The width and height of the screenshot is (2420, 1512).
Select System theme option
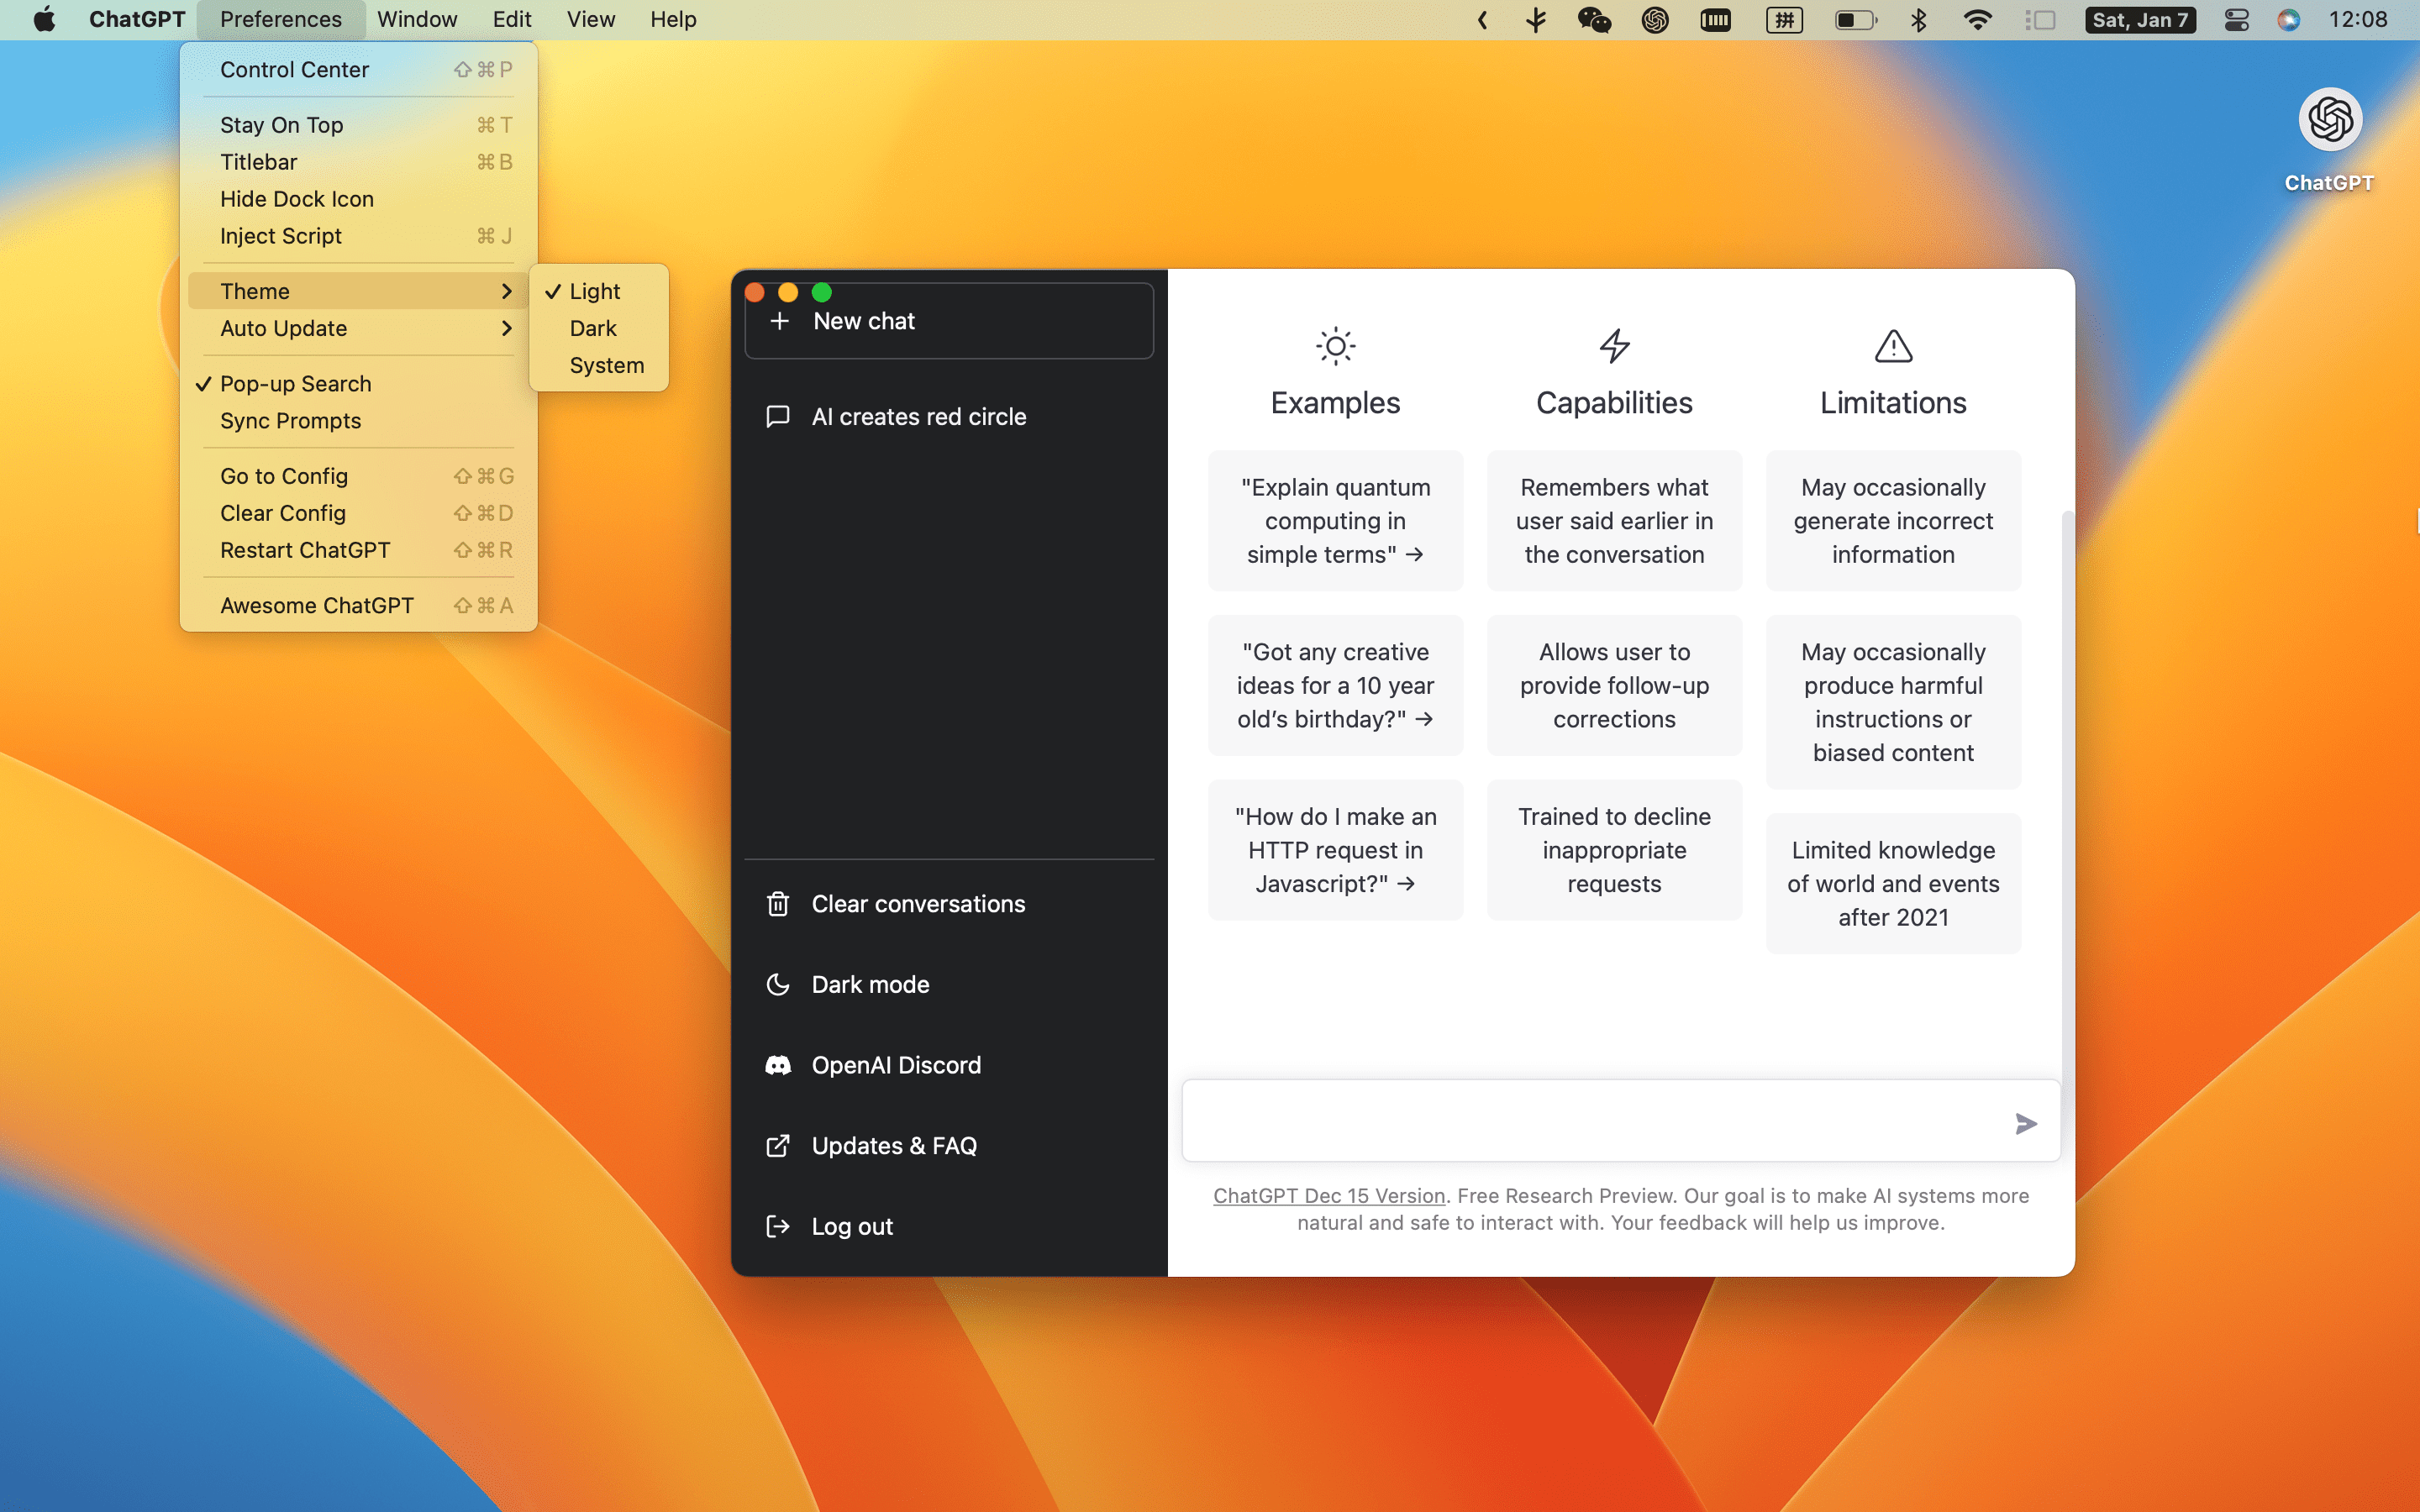(608, 364)
